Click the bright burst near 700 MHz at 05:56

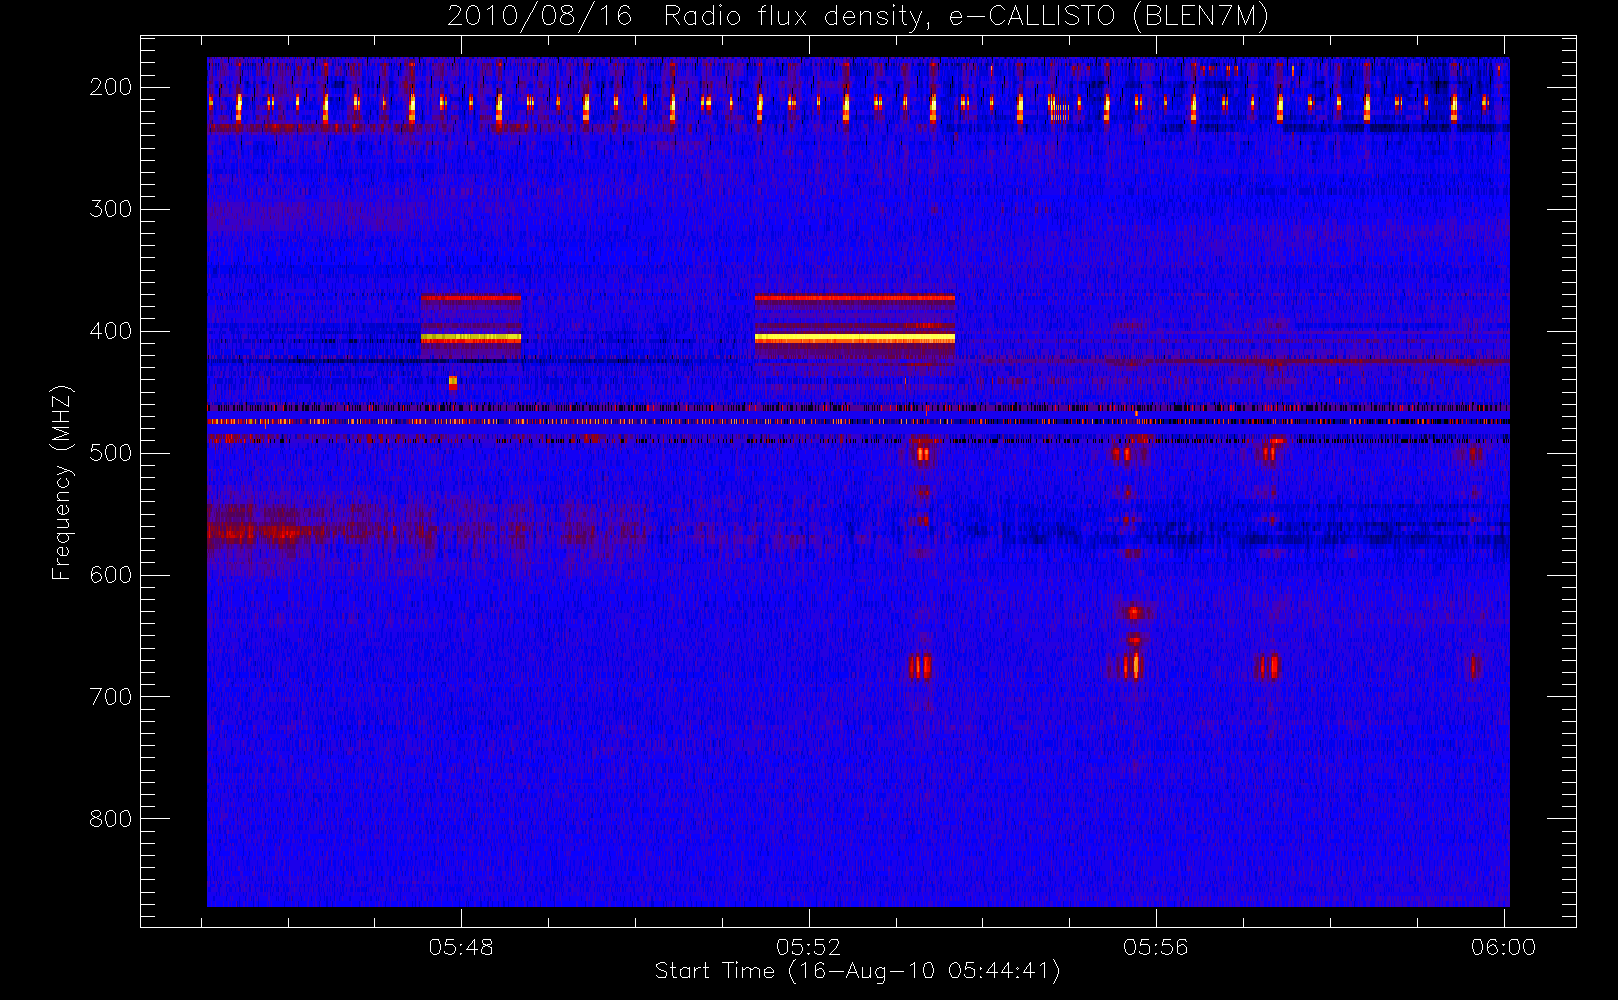pyautogui.click(x=1132, y=666)
